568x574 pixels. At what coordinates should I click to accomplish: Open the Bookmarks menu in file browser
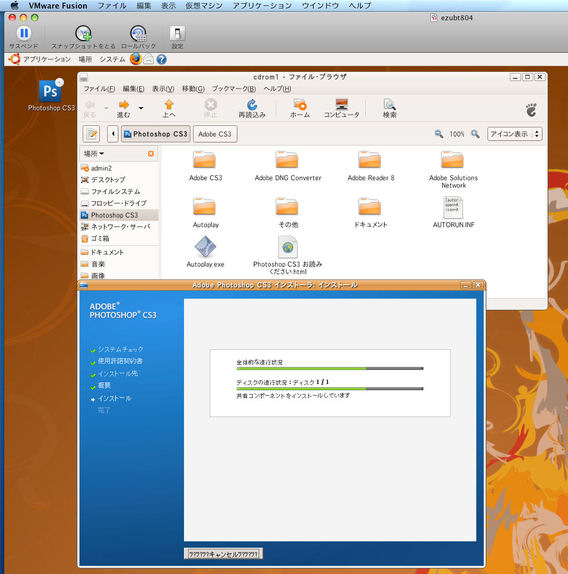tap(234, 89)
